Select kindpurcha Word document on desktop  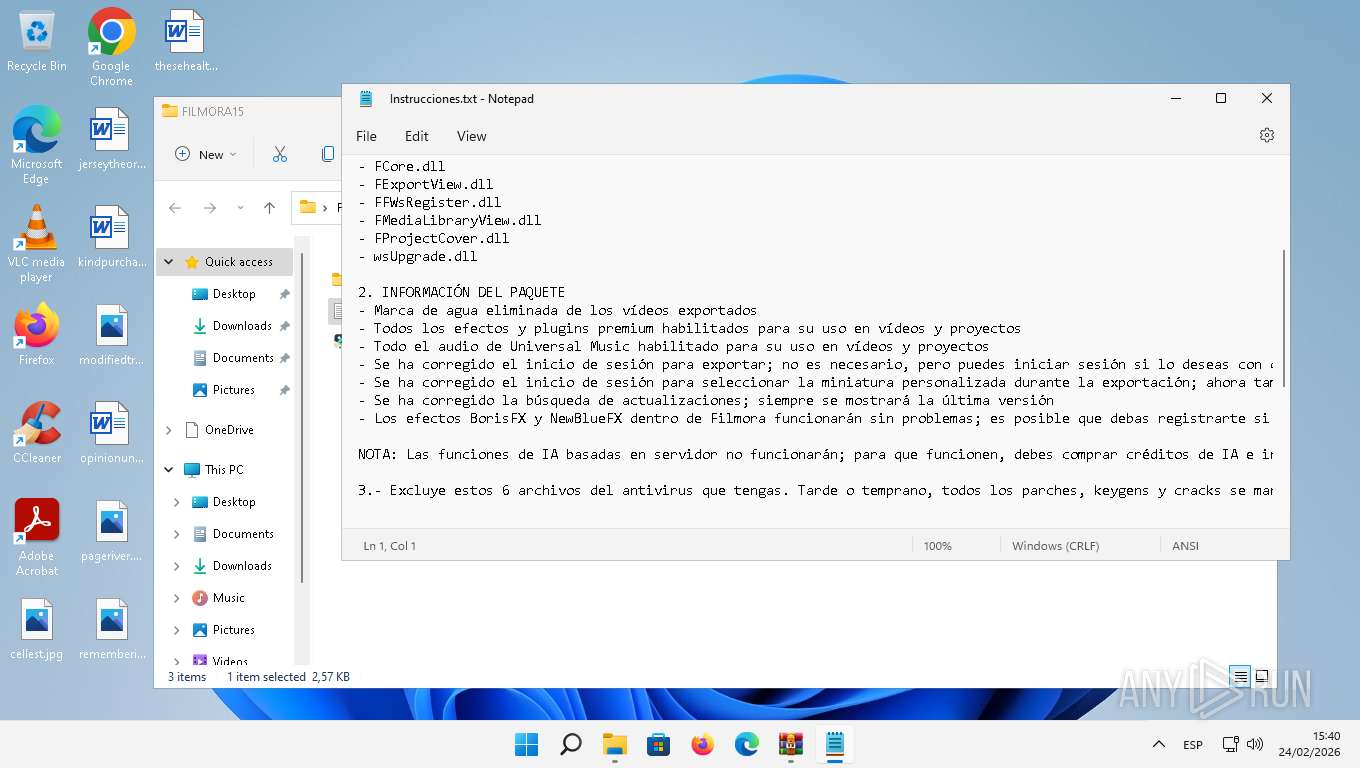pyautogui.click(x=111, y=236)
